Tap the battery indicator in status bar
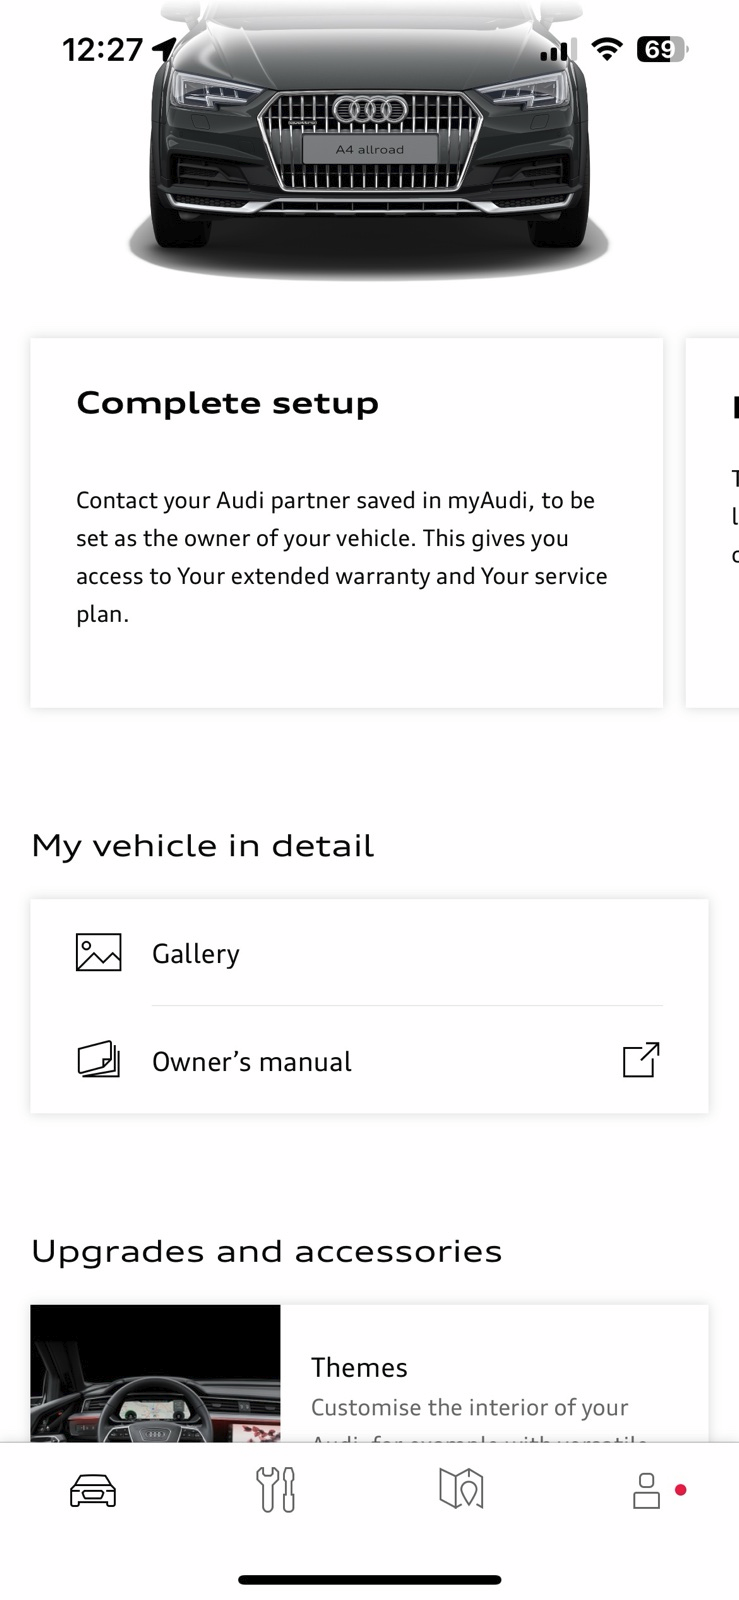Screen dimensions: 739x1600 662,49
